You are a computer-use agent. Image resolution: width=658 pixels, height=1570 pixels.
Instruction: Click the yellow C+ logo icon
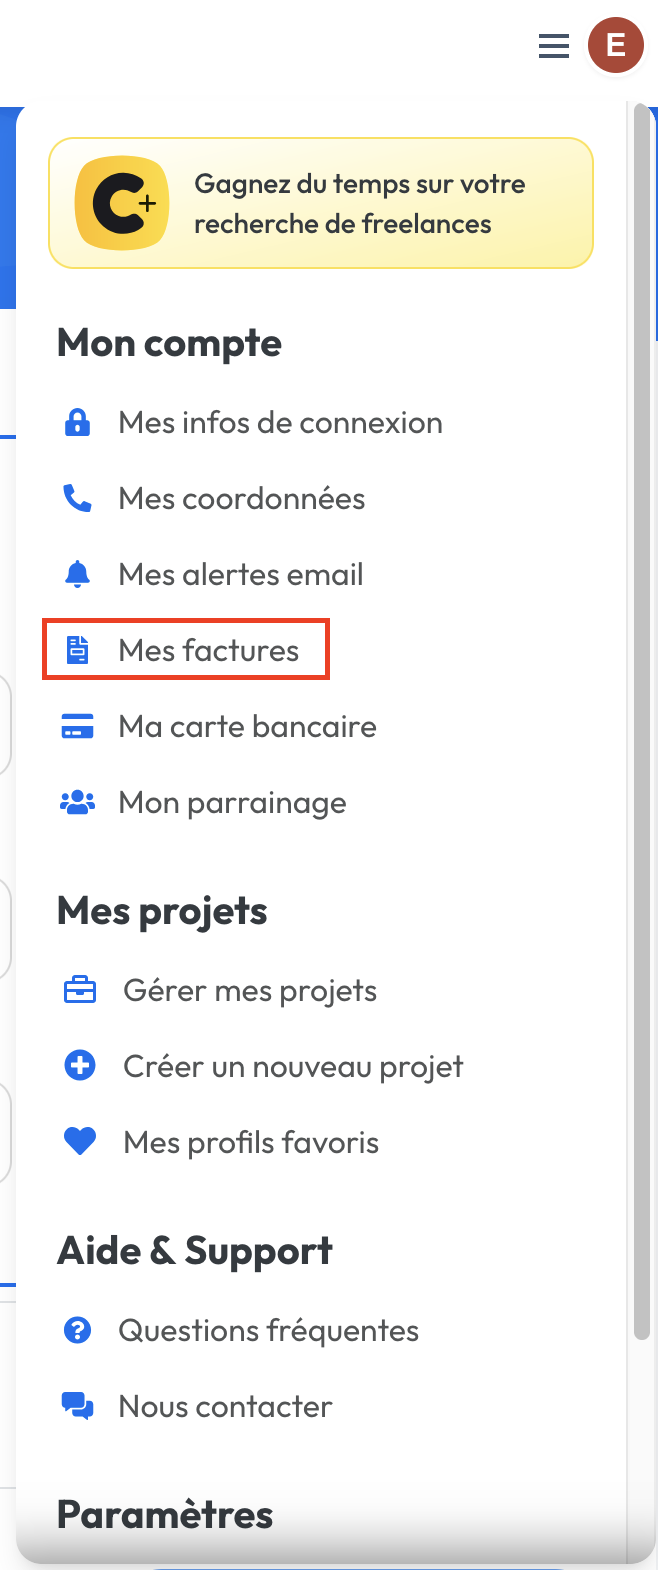click(x=122, y=204)
